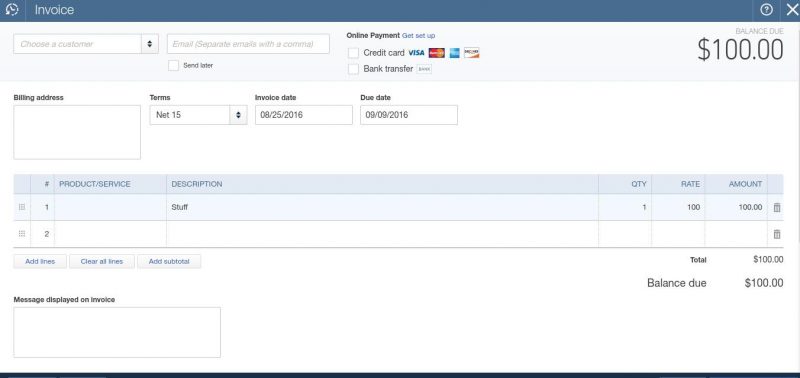Click the Visa card logo
800x378 pixels.
(x=416, y=53)
